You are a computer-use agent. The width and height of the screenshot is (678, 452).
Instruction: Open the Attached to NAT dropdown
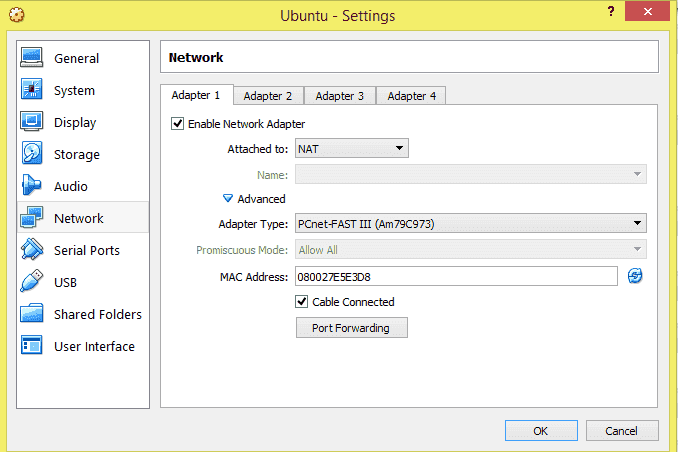[x=352, y=148]
